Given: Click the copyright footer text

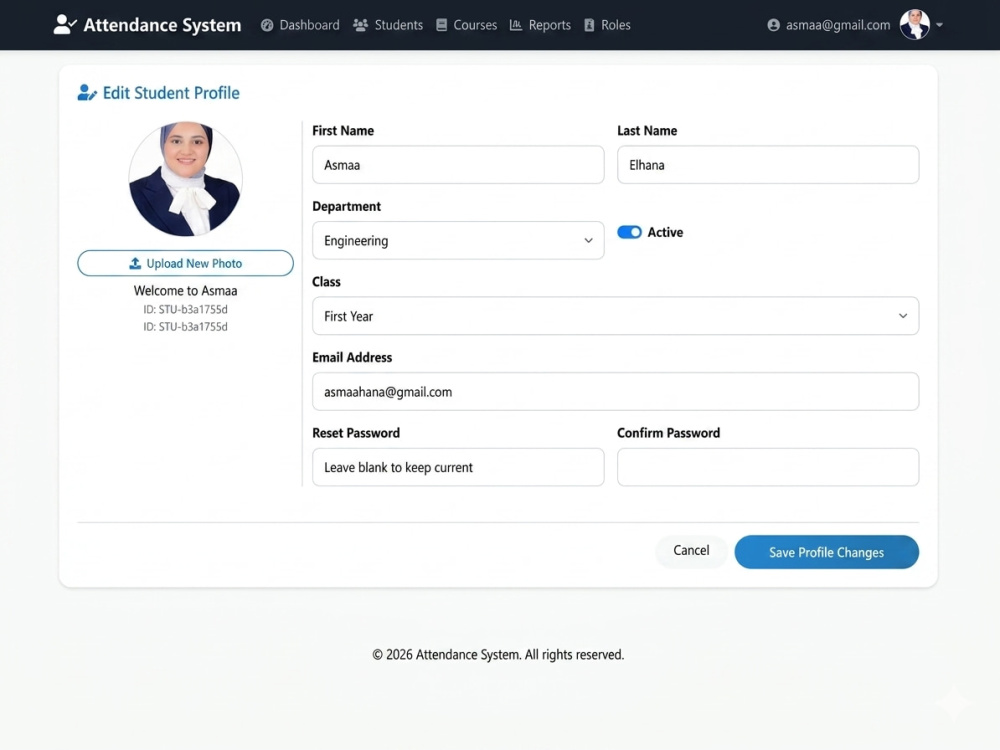Looking at the screenshot, I should pyautogui.click(x=498, y=655).
